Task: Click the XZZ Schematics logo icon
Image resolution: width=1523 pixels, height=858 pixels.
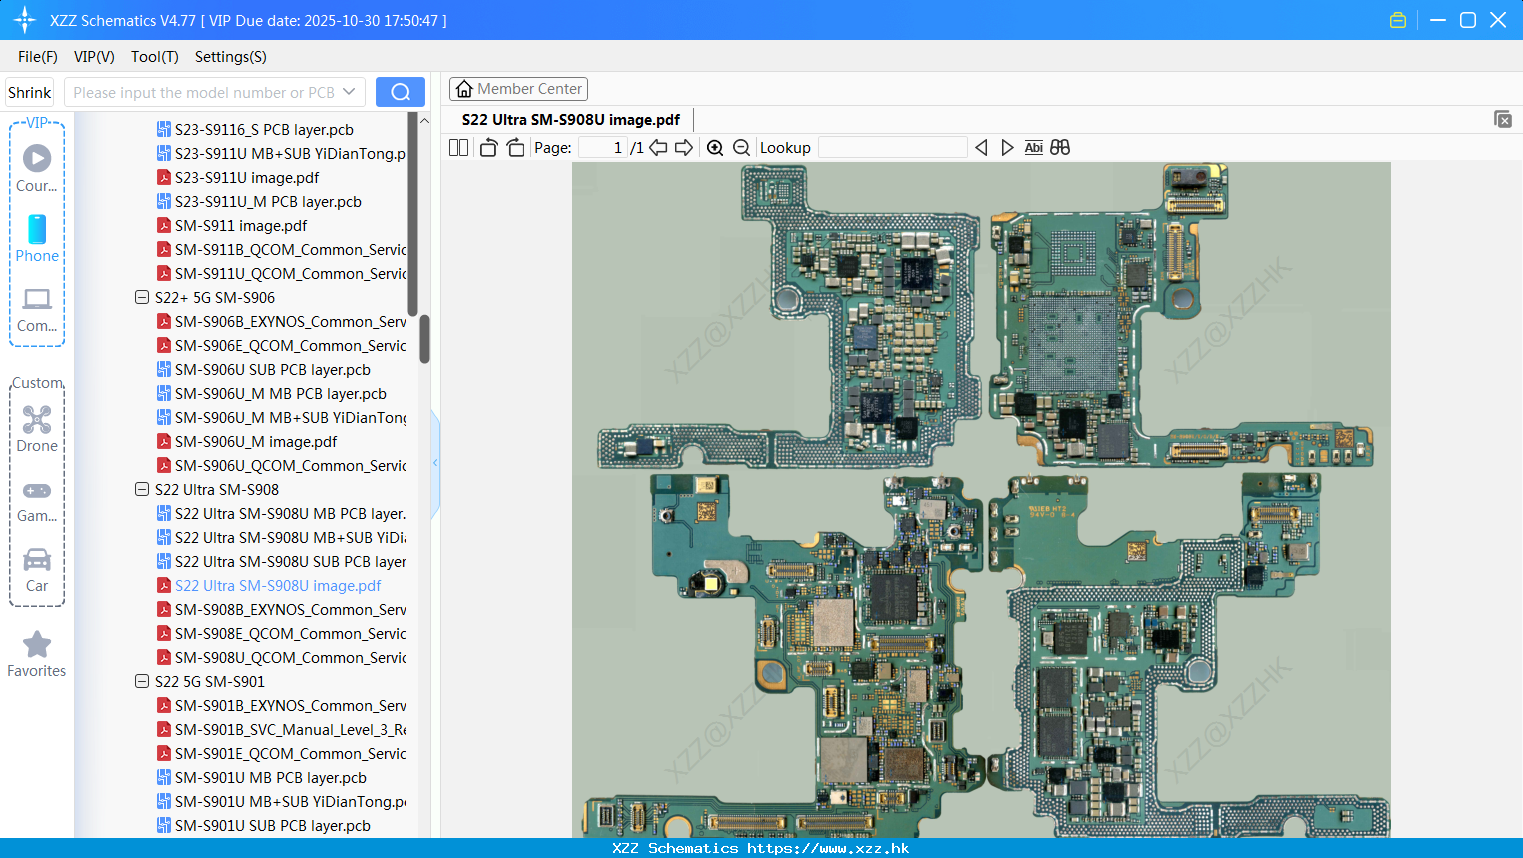Action: (24, 20)
